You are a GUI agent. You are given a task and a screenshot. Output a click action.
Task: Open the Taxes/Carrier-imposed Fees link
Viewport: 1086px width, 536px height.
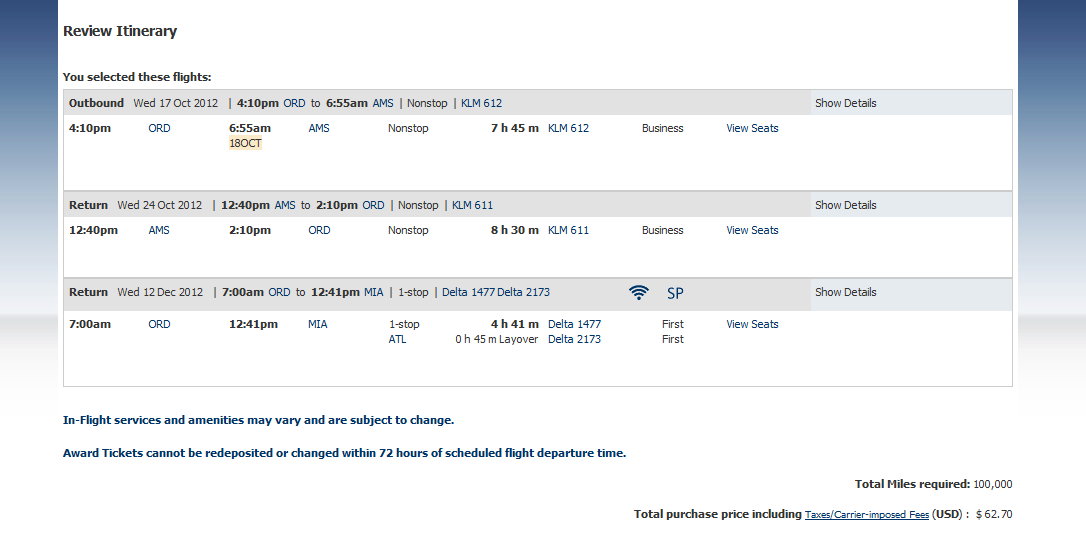(x=866, y=514)
